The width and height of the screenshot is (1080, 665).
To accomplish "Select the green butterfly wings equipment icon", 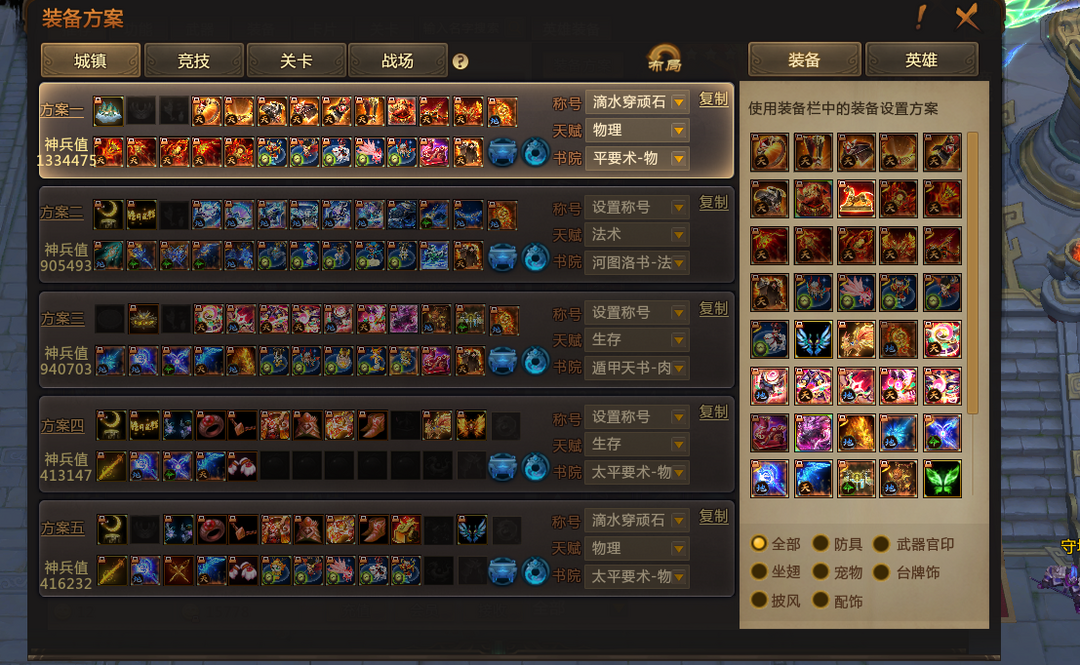I will click(x=942, y=479).
